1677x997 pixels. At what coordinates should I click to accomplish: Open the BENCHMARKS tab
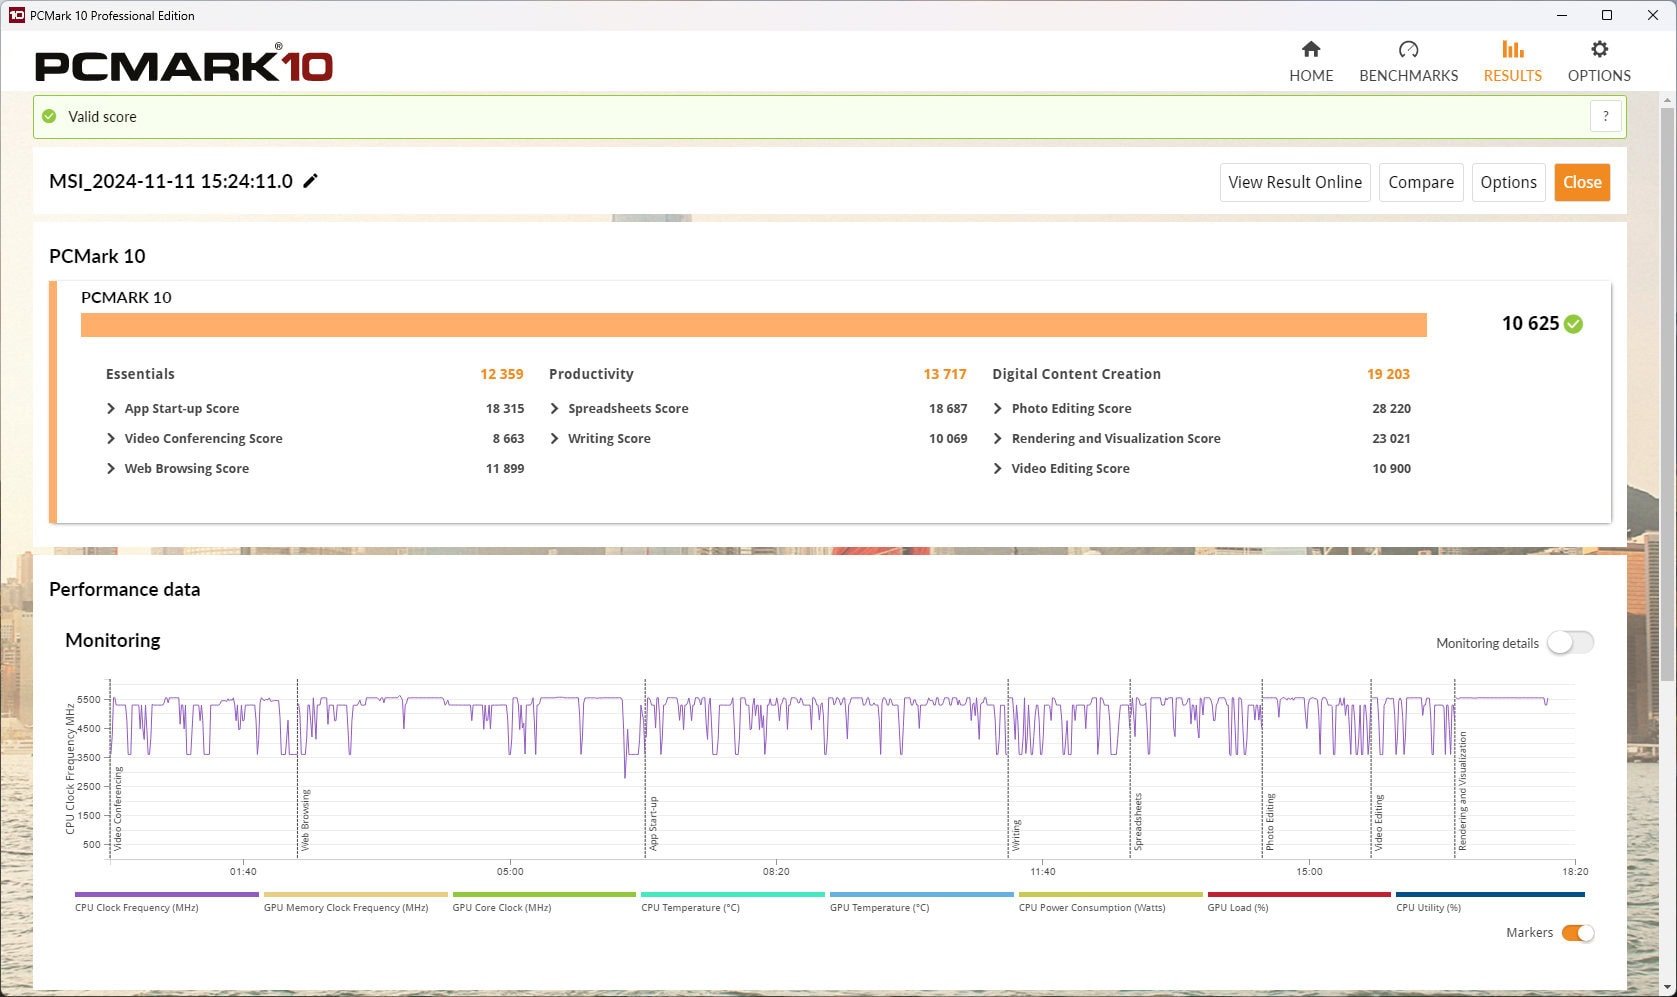[x=1408, y=62]
